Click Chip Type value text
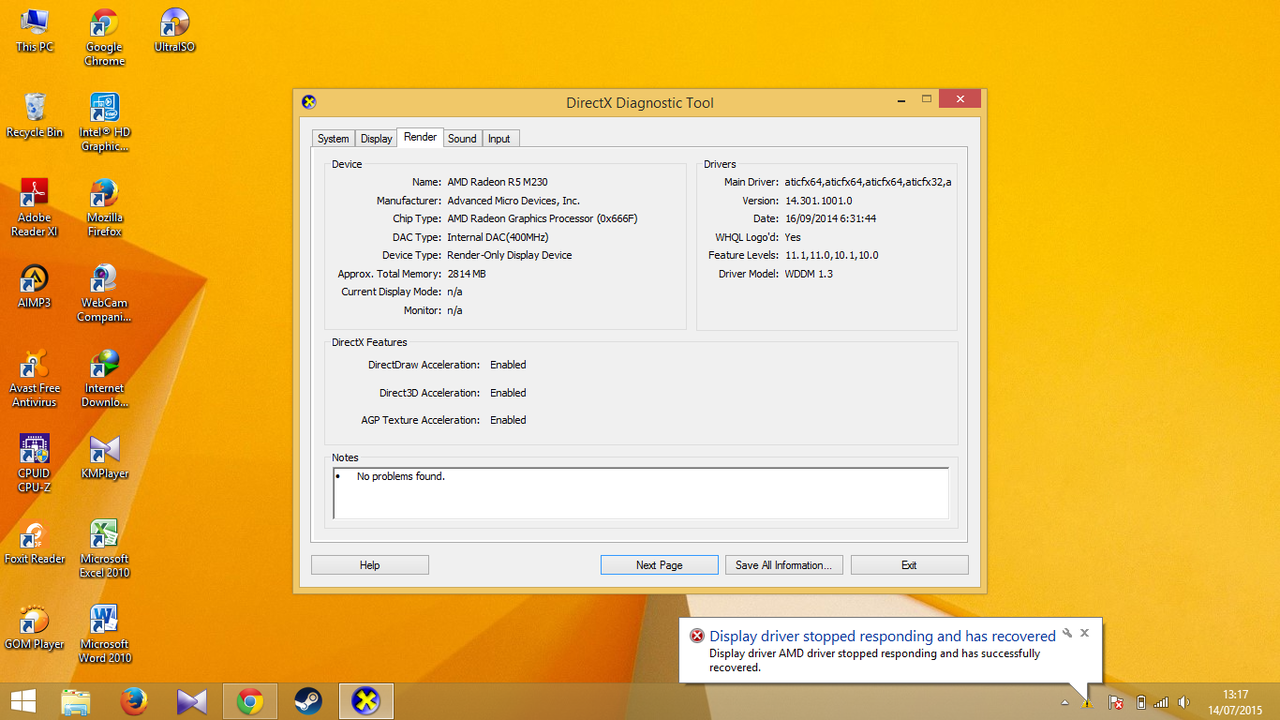1280x720 pixels. 542,218
